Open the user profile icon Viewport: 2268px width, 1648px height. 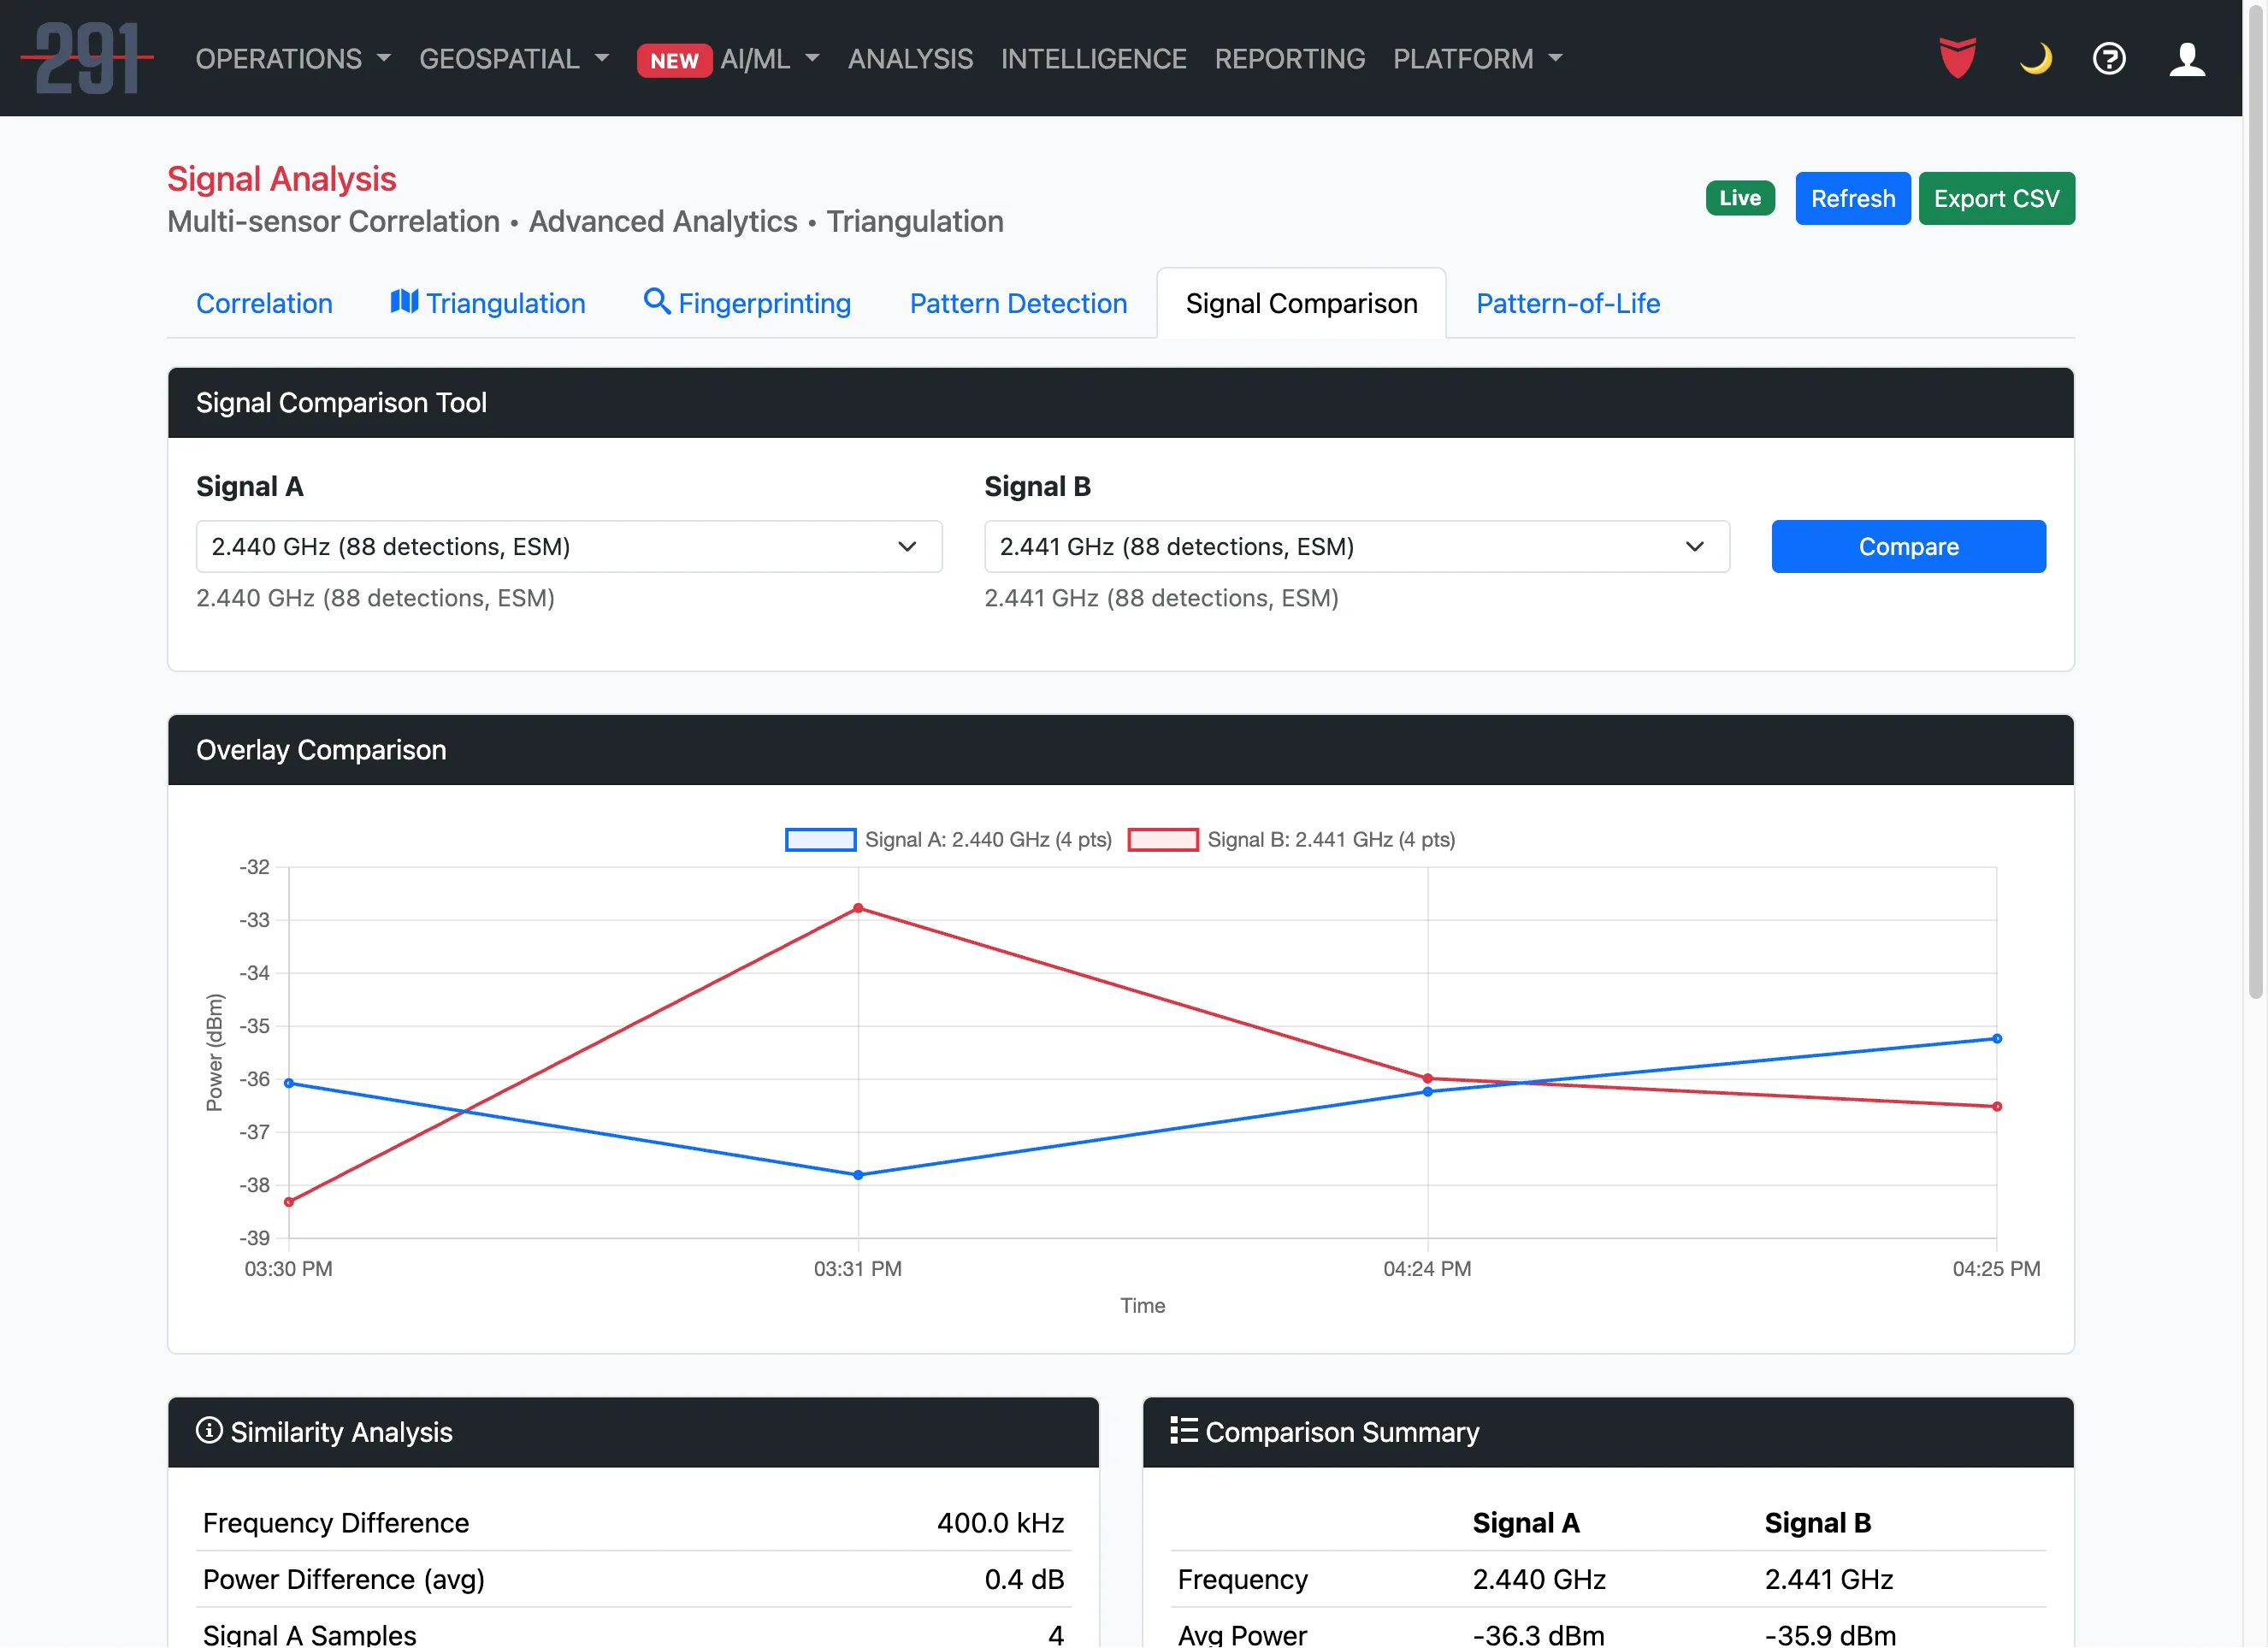click(2187, 58)
